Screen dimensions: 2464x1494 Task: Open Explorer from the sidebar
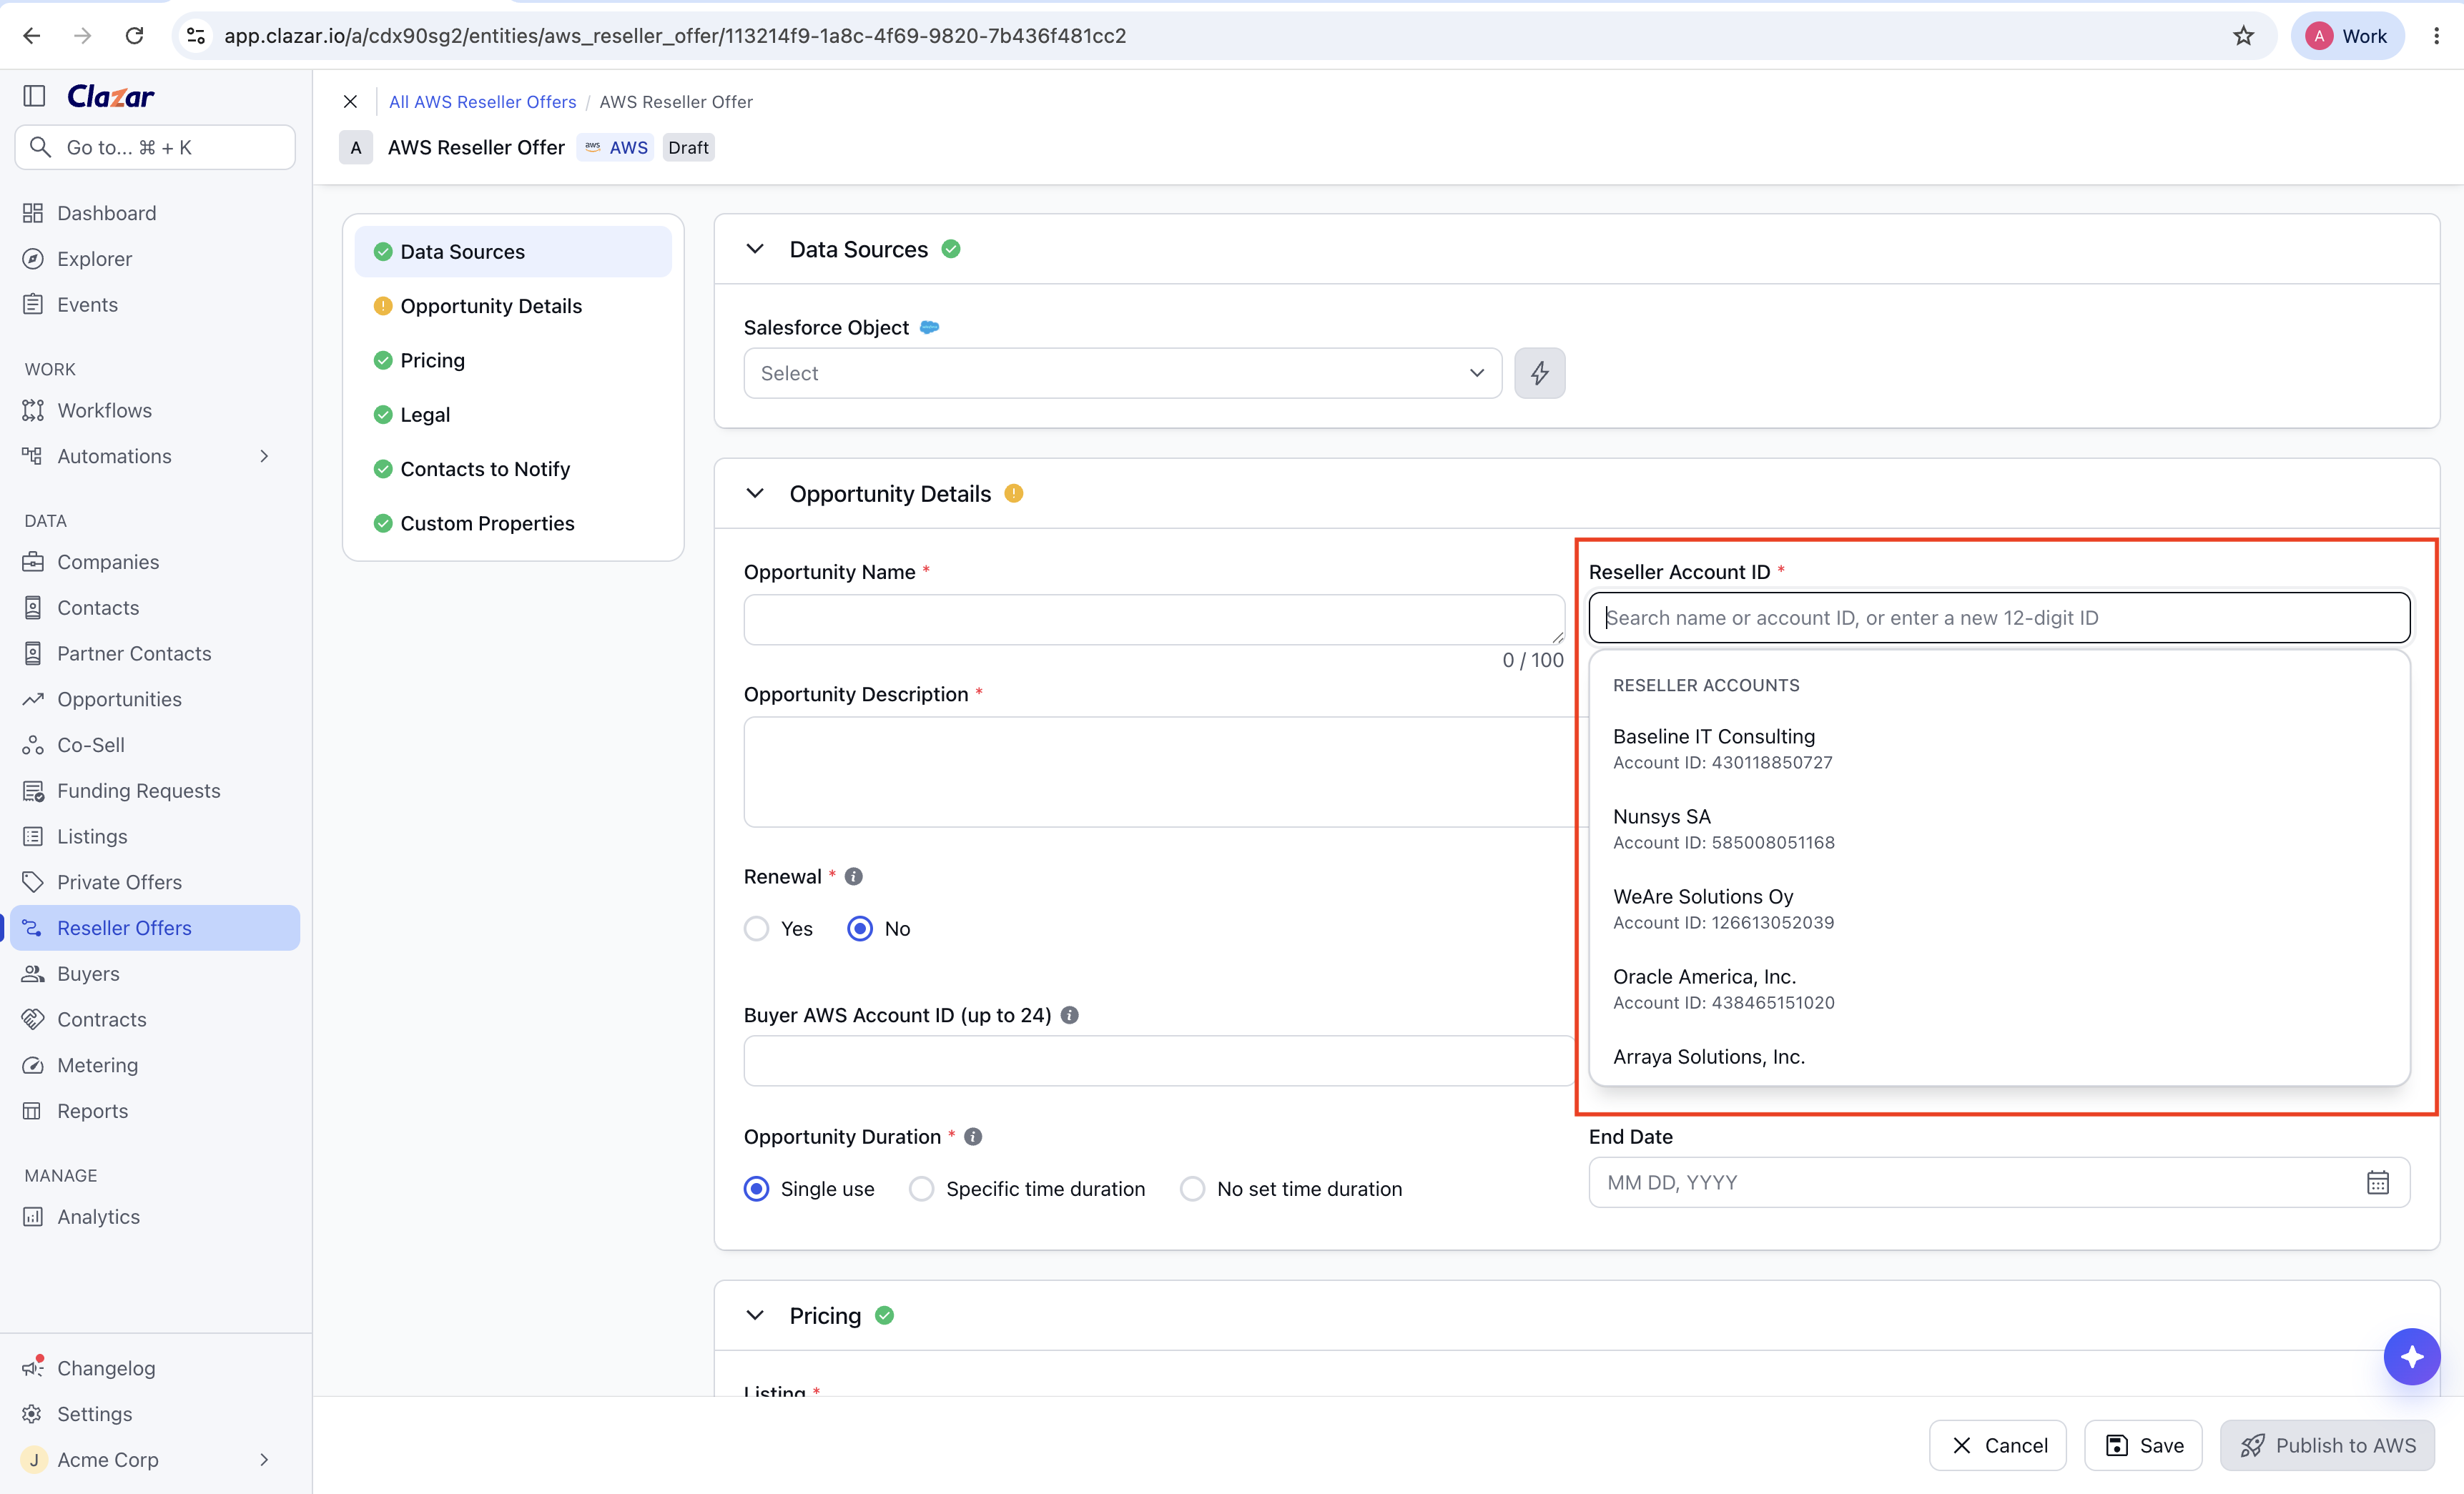[155, 259]
